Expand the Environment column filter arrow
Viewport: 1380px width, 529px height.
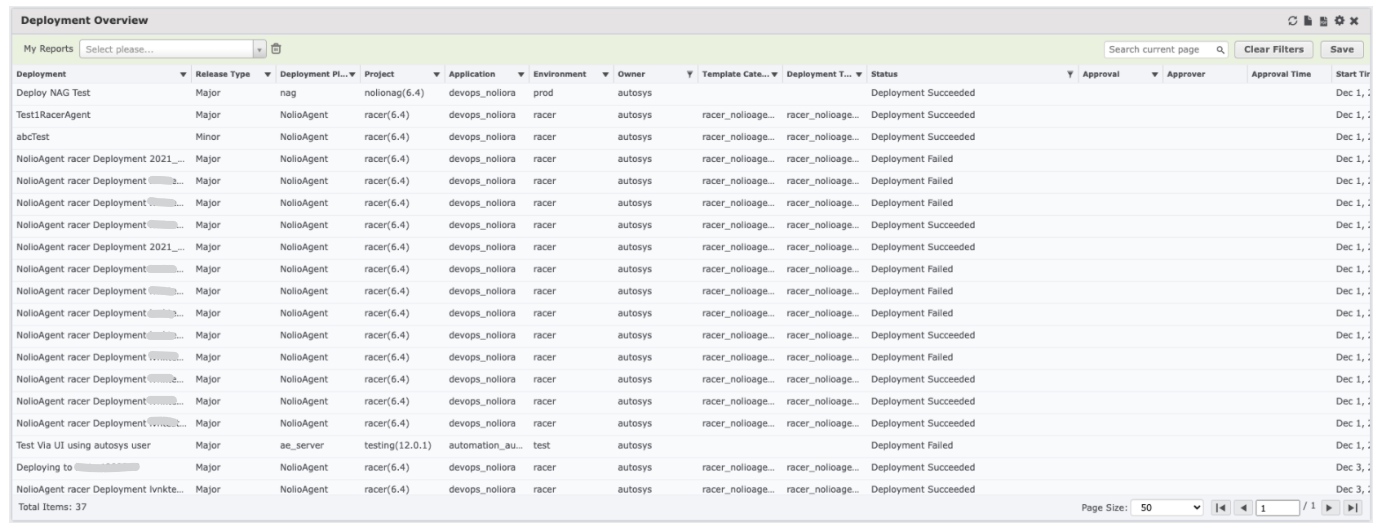[x=605, y=75]
